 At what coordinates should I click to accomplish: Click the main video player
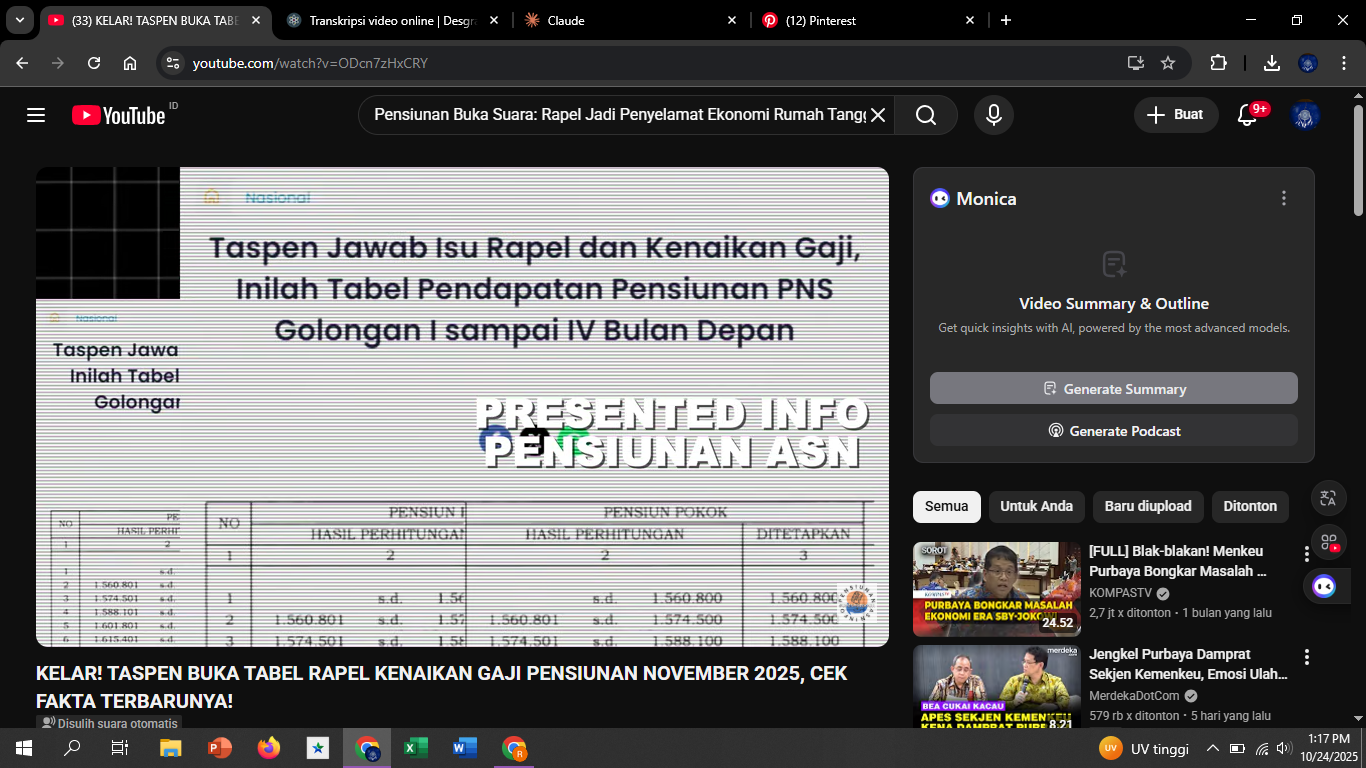pyautogui.click(x=462, y=407)
